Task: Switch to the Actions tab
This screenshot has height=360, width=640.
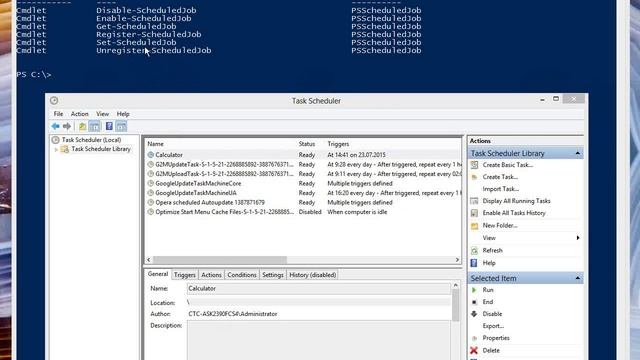Action: point(211,275)
